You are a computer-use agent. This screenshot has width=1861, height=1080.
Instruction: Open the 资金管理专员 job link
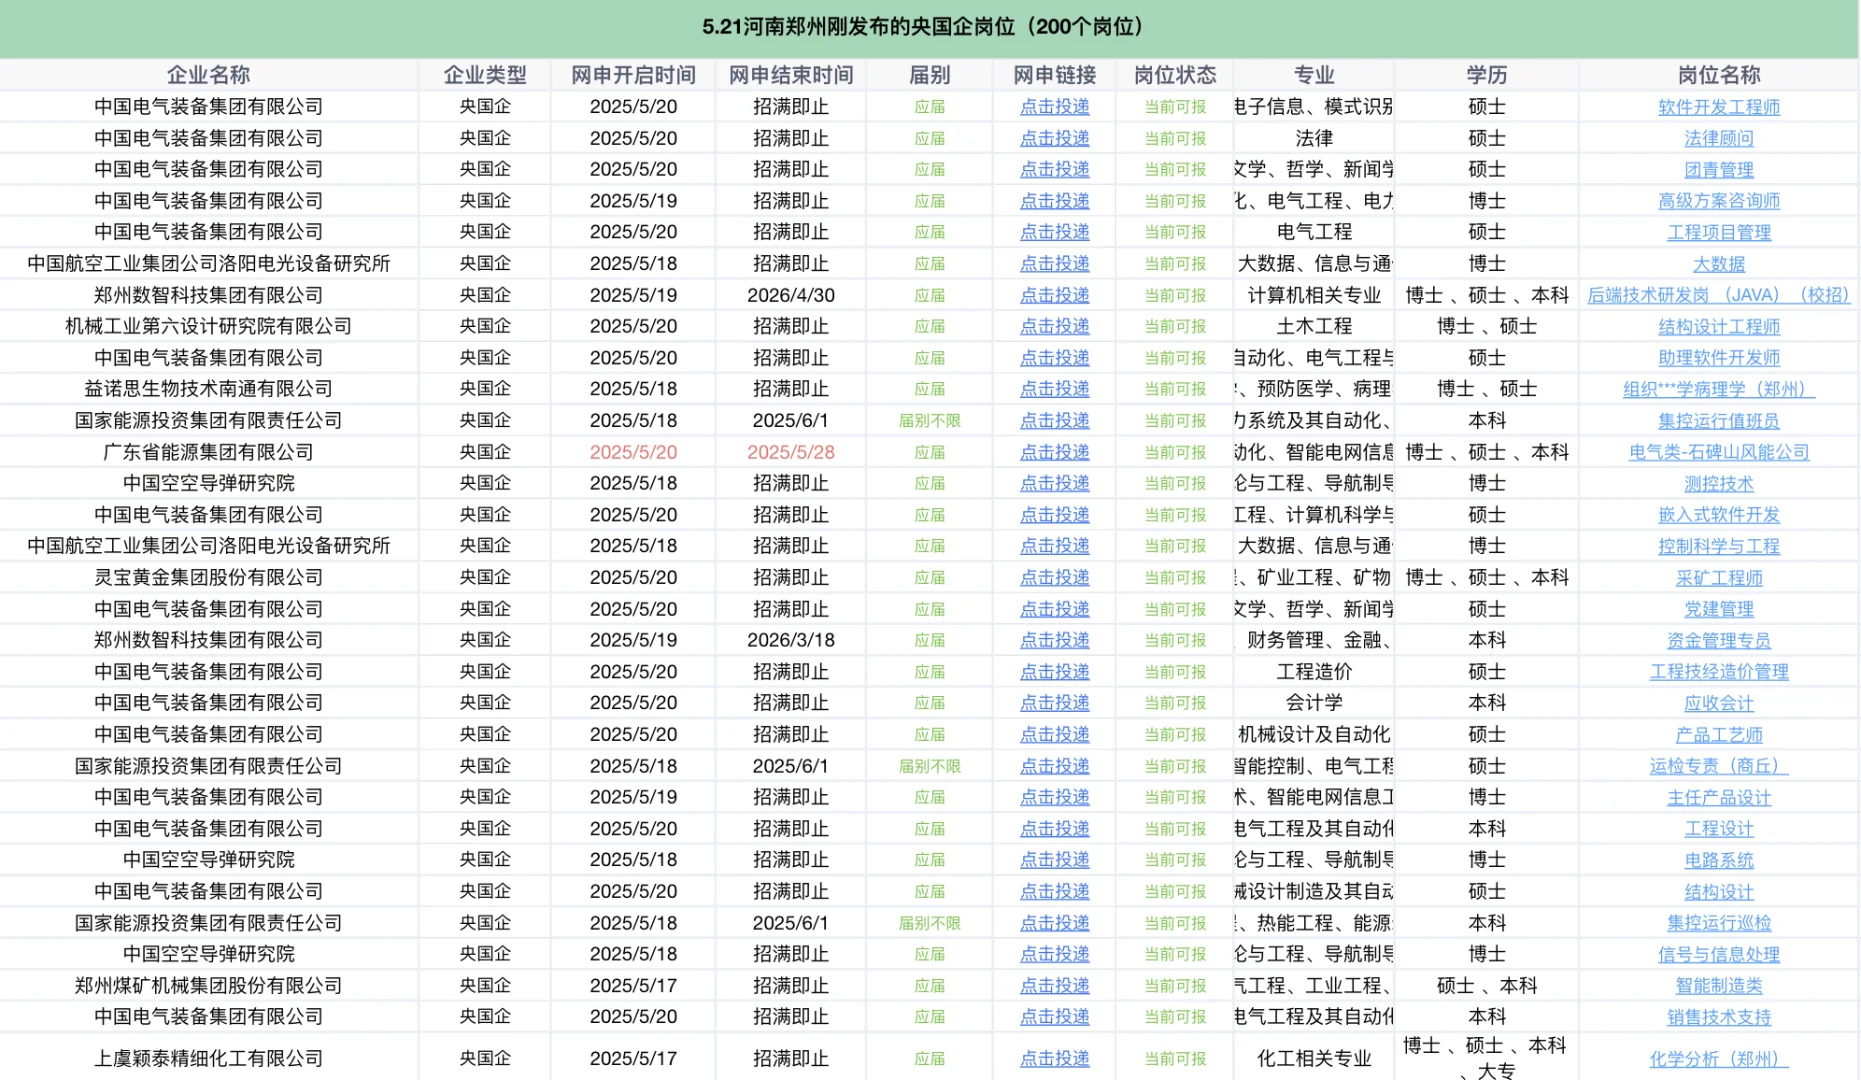pos(1718,640)
